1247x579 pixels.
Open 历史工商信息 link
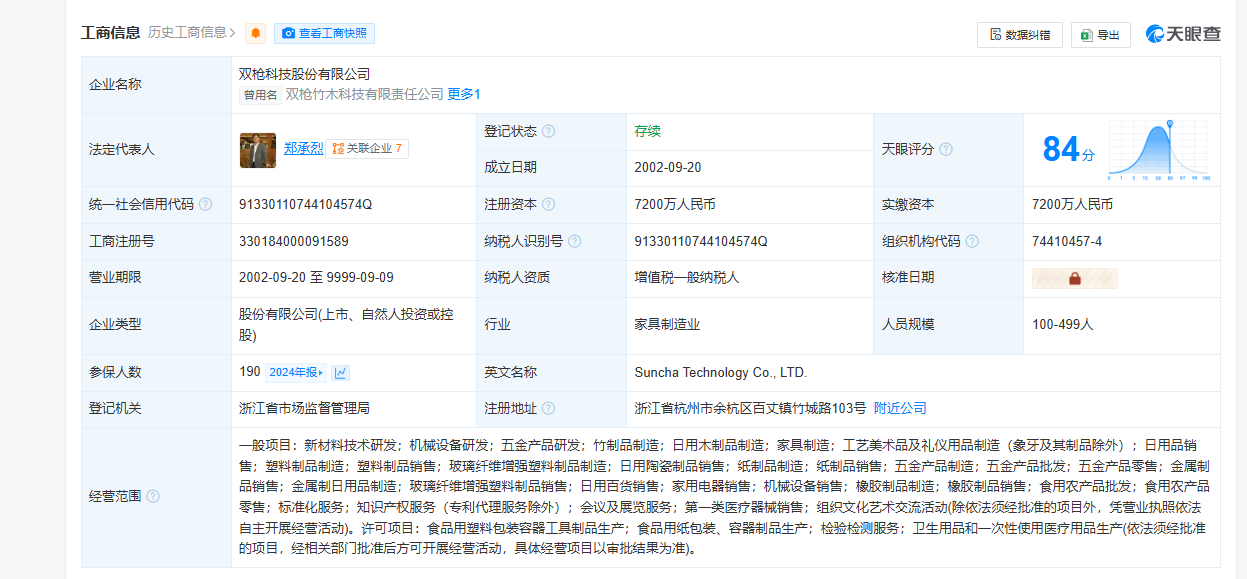[x=191, y=33]
